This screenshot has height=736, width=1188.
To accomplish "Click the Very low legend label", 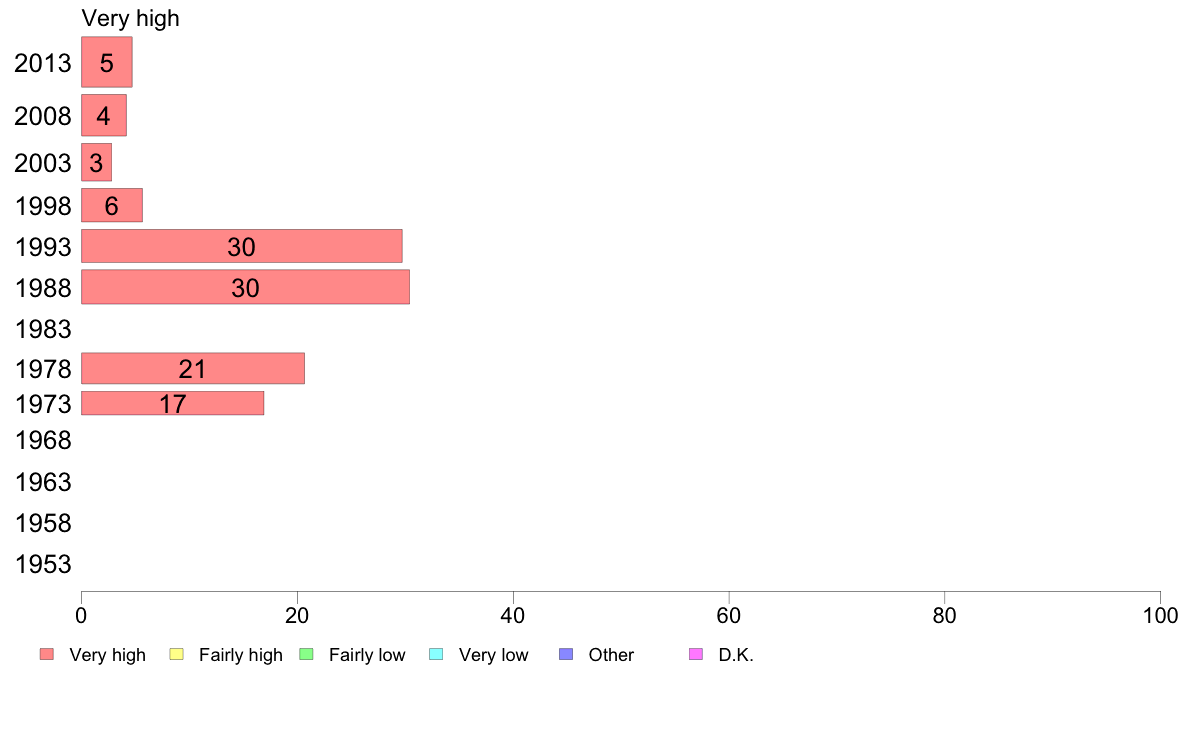I will coord(493,655).
